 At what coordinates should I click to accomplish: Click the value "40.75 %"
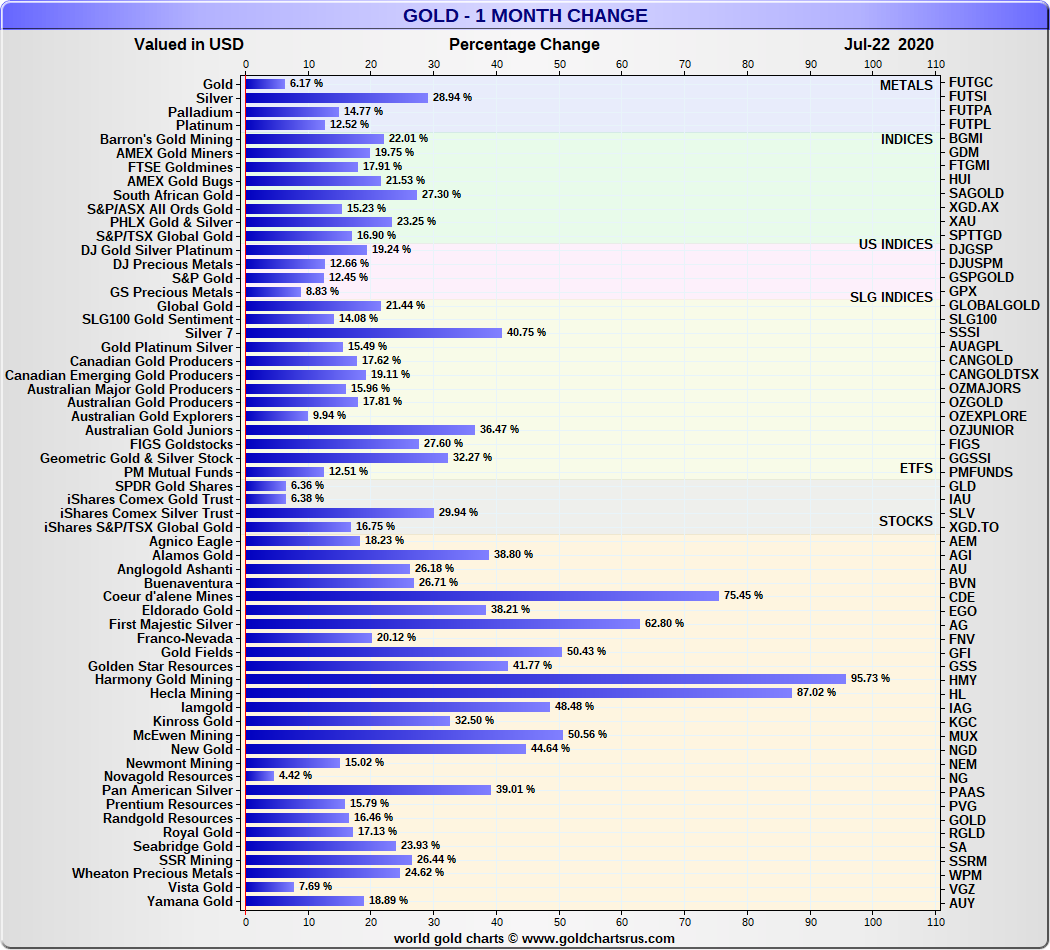click(x=526, y=332)
